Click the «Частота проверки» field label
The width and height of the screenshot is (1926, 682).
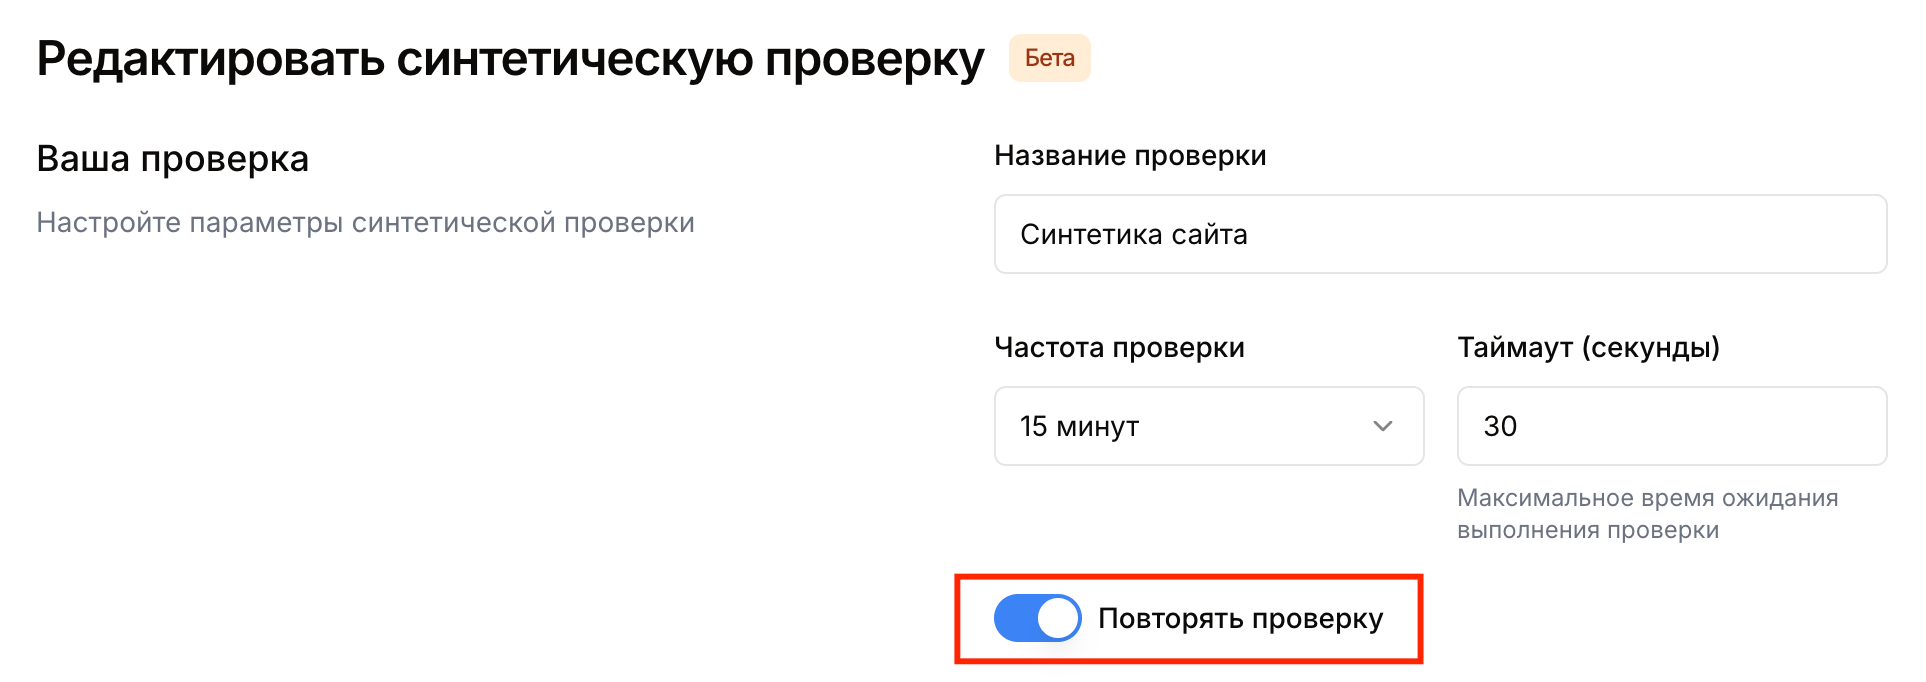[x=1119, y=347]
